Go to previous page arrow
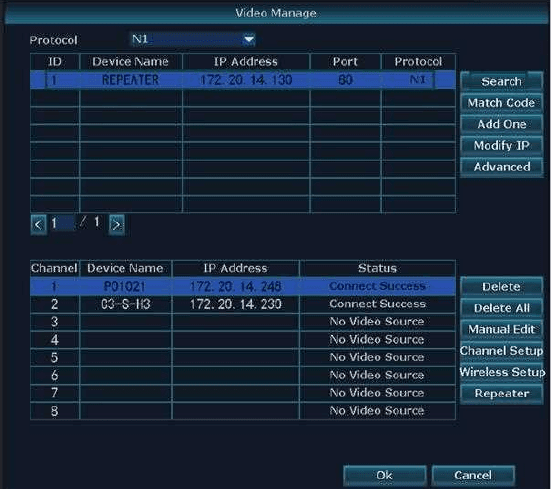Screen dimensions: 551x489 pyautogui.click(x=38, y=224)
